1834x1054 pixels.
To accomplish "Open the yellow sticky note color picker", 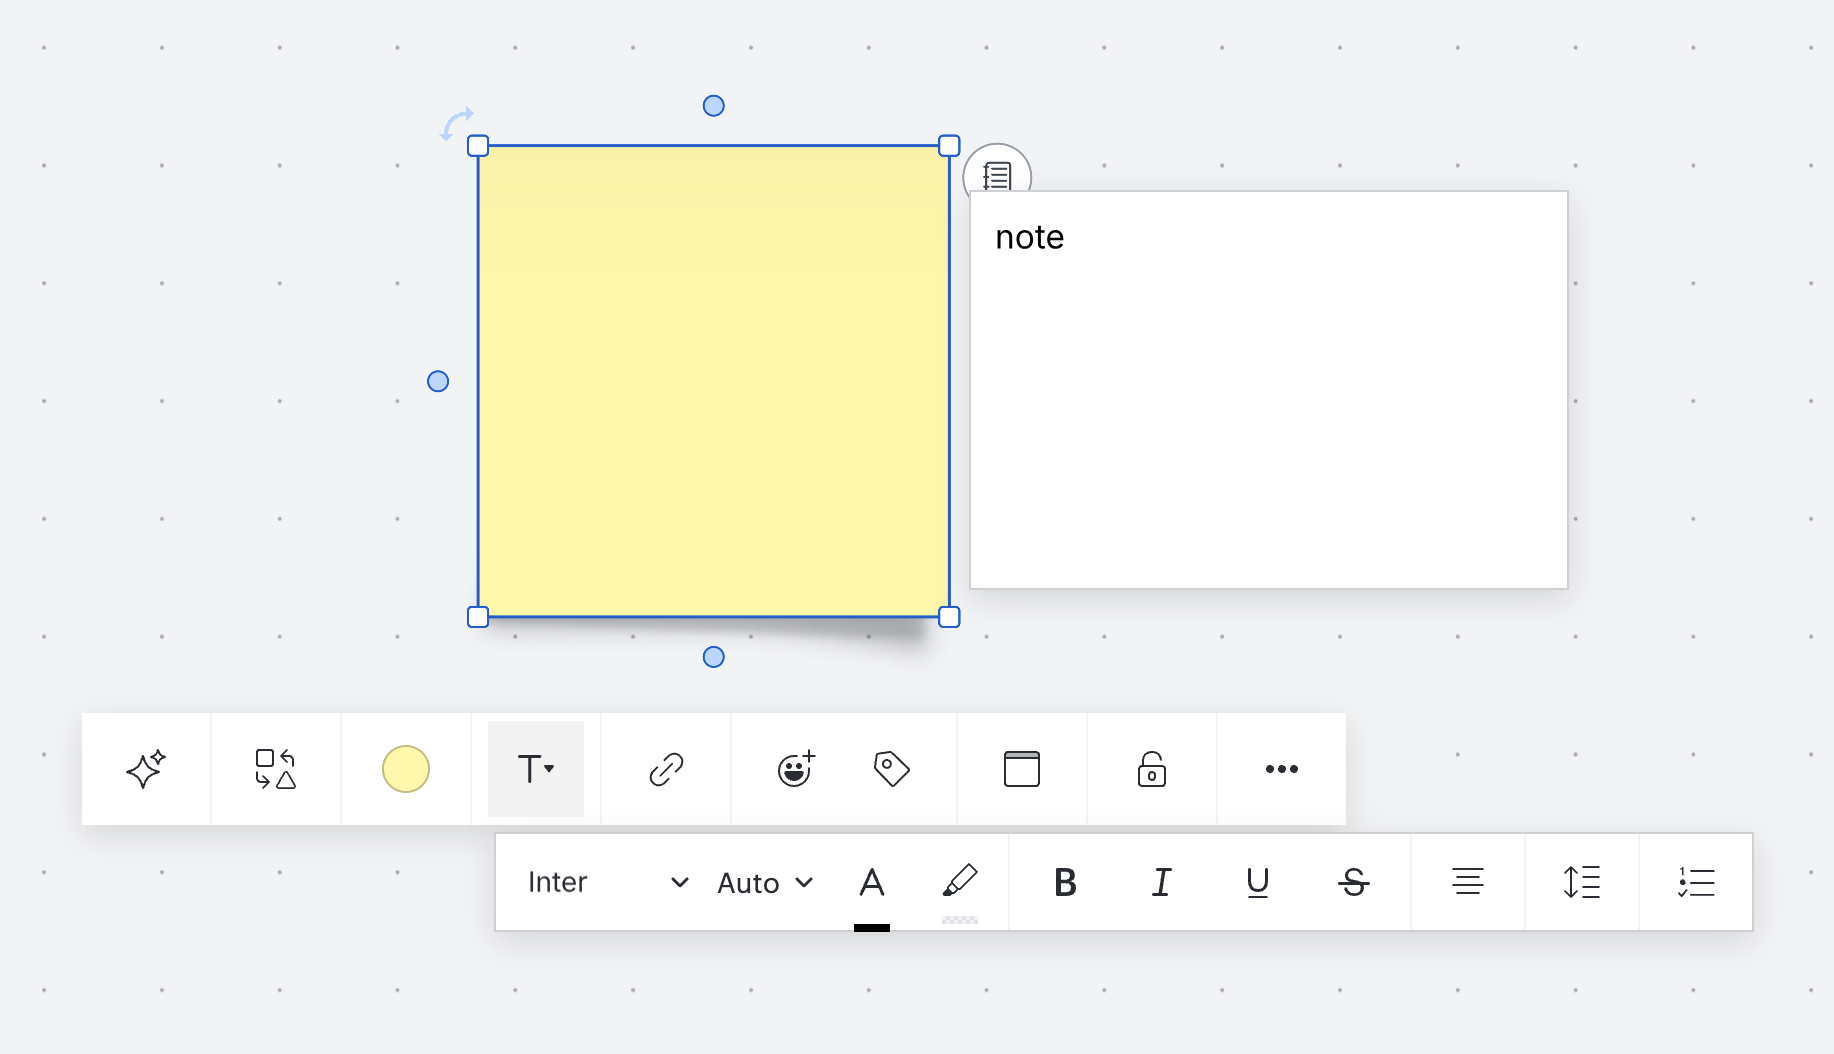I will pyautogui.click(x=406, y=769).
